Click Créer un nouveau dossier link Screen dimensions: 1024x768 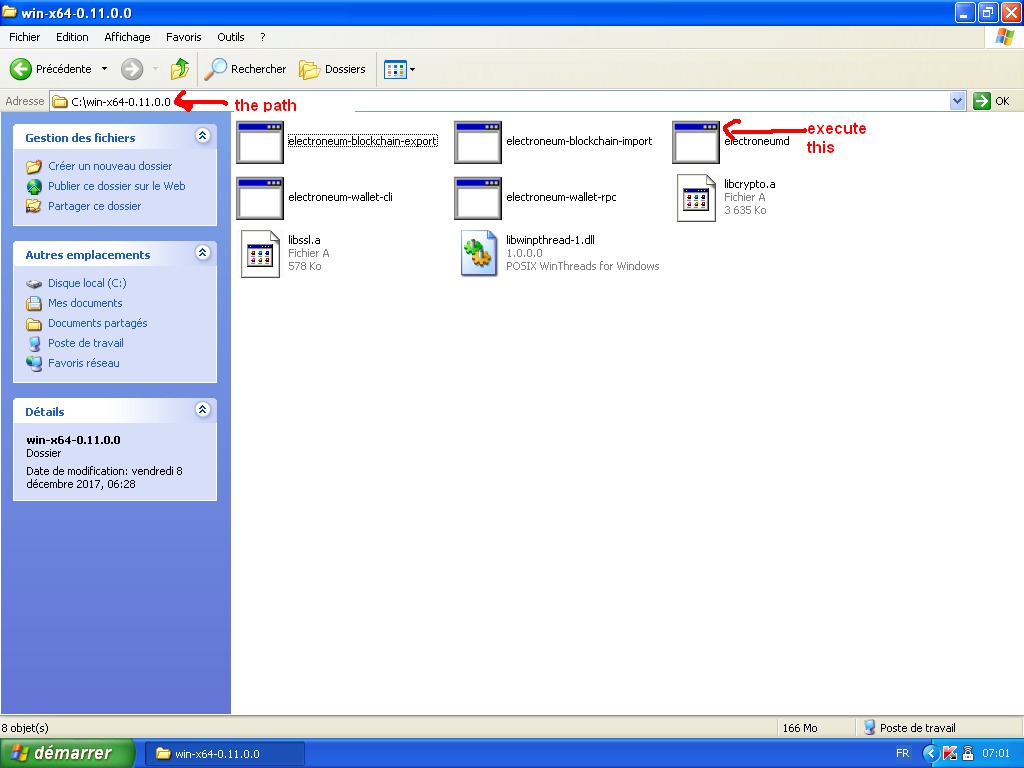point(110,166)
